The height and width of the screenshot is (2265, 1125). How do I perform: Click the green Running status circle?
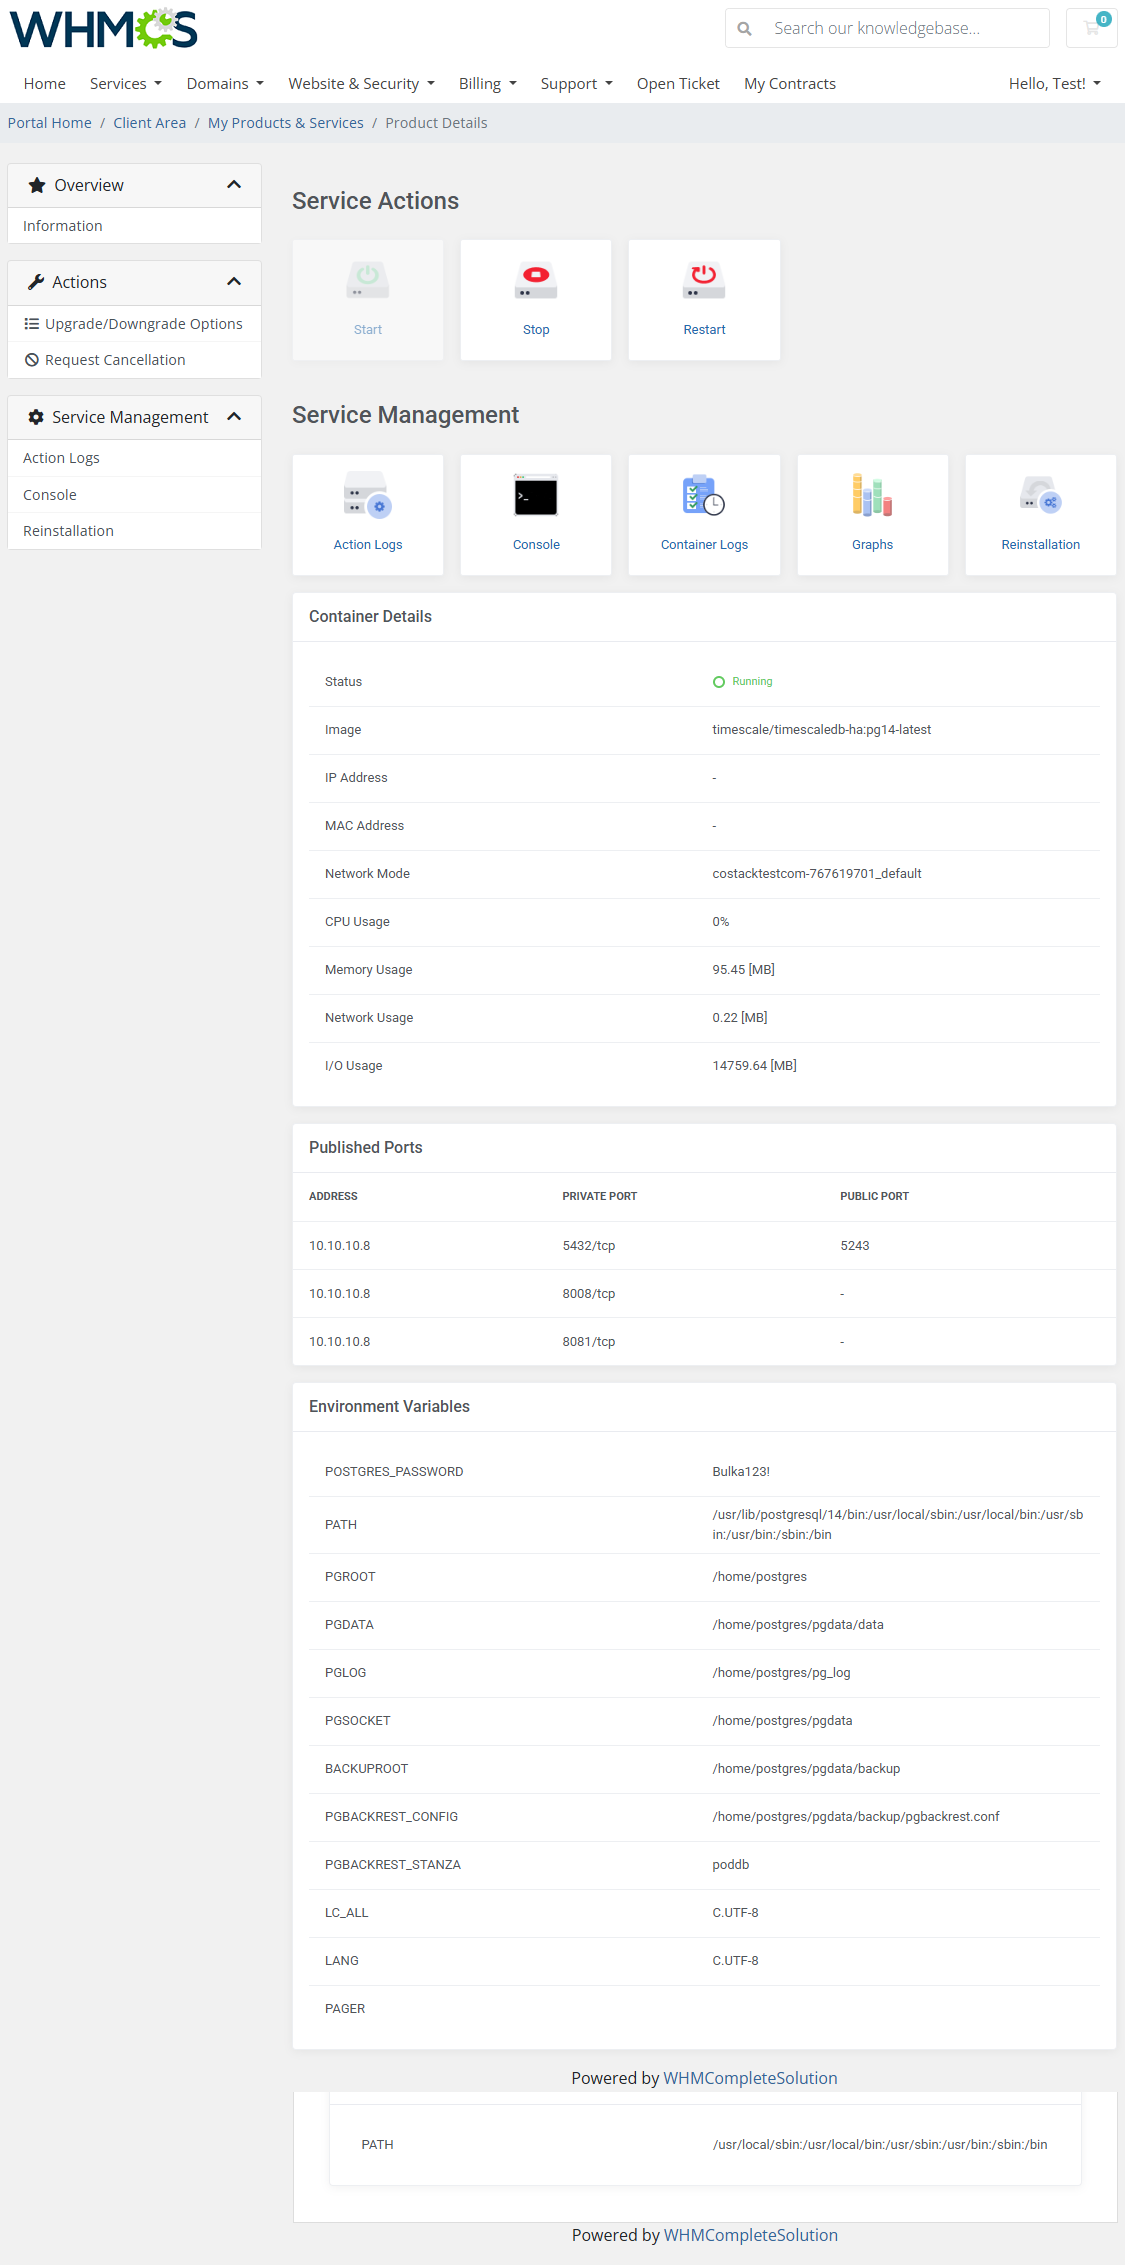(x=719, y=682)
